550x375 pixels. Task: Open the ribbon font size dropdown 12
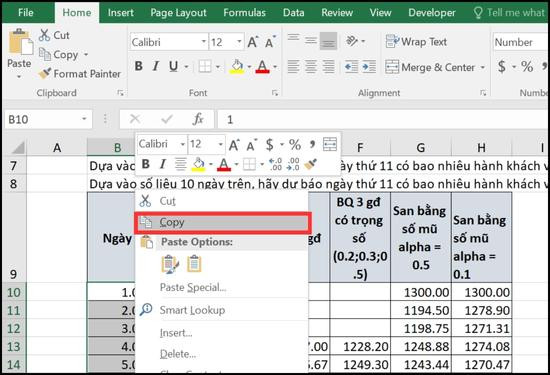(239, 42)
